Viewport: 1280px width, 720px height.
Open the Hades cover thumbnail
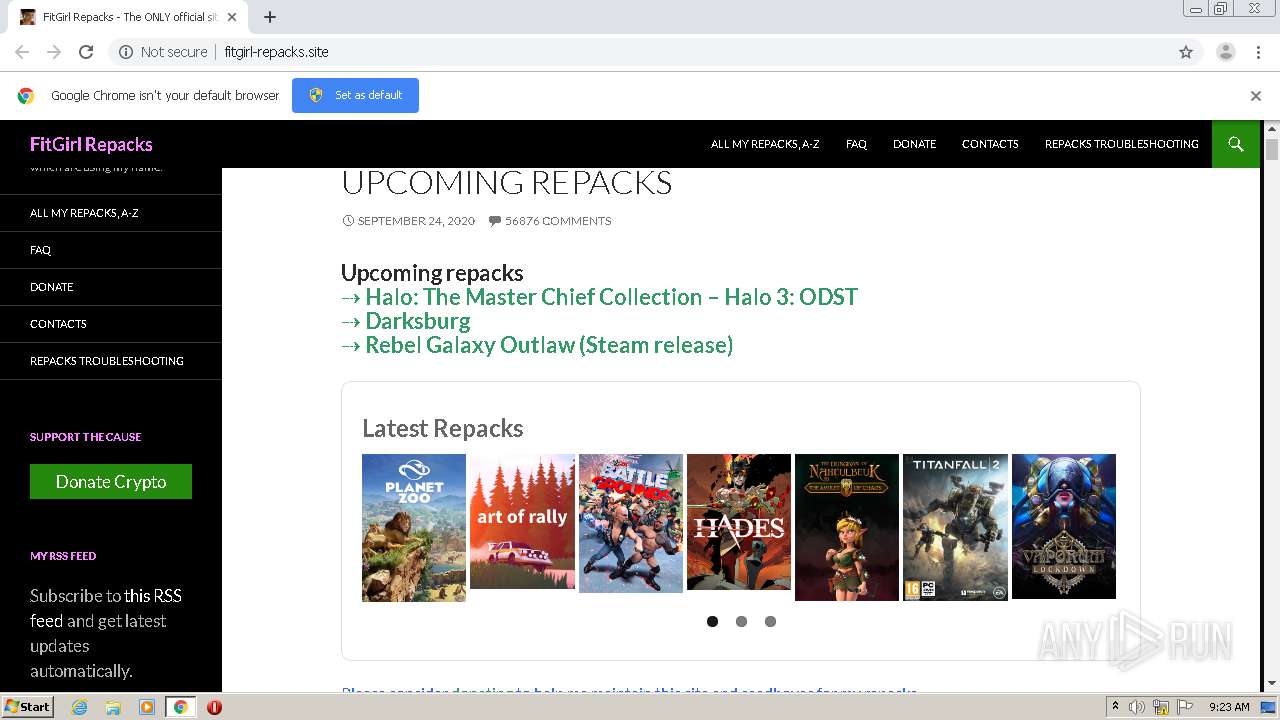point(739,522)
